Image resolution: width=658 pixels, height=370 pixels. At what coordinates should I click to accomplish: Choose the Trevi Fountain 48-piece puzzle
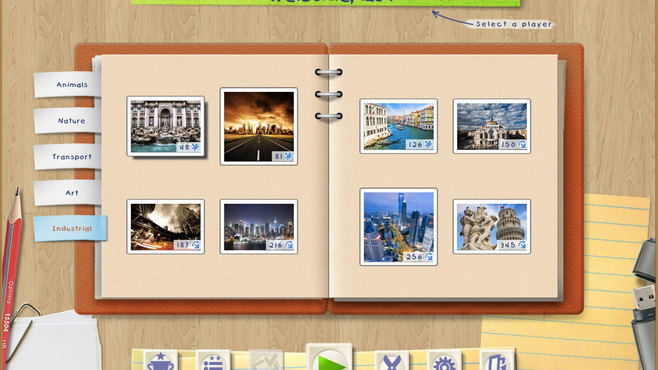click(166, 126)
